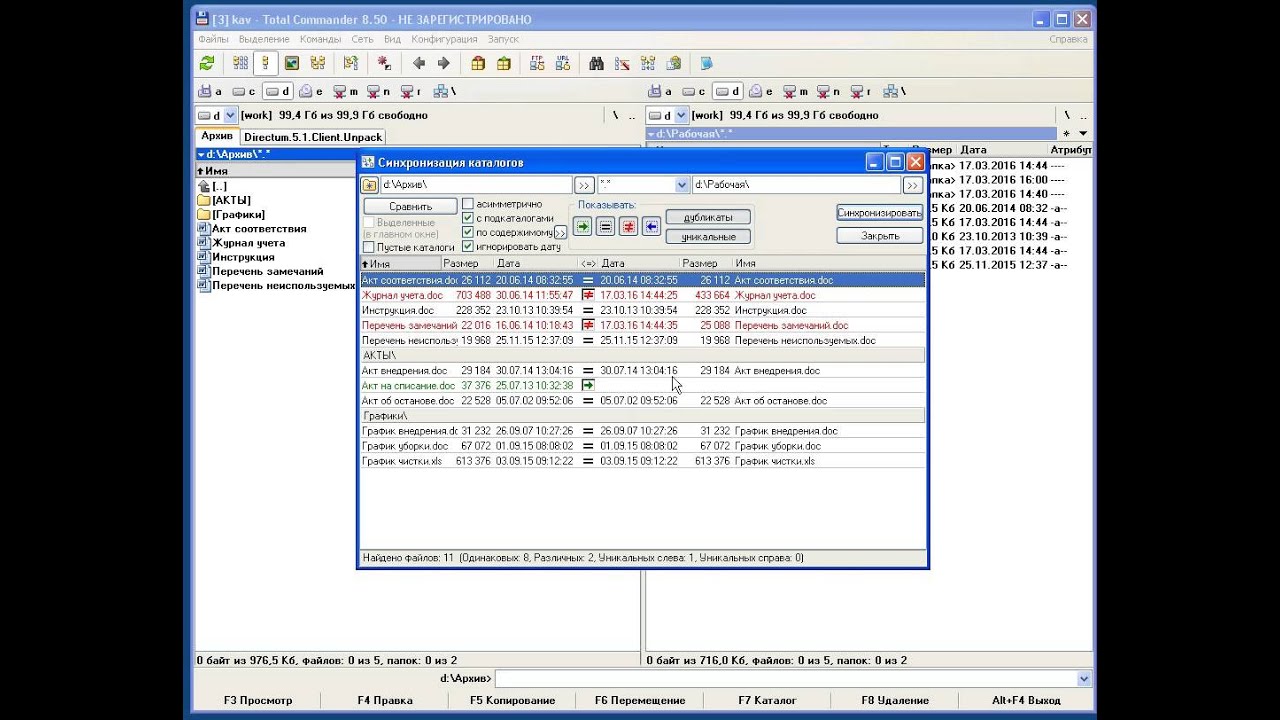Open the file mask *.* dropdown
Image resolution: width=1280 pixels, height=720 pixels.
(x=682, y=185)
